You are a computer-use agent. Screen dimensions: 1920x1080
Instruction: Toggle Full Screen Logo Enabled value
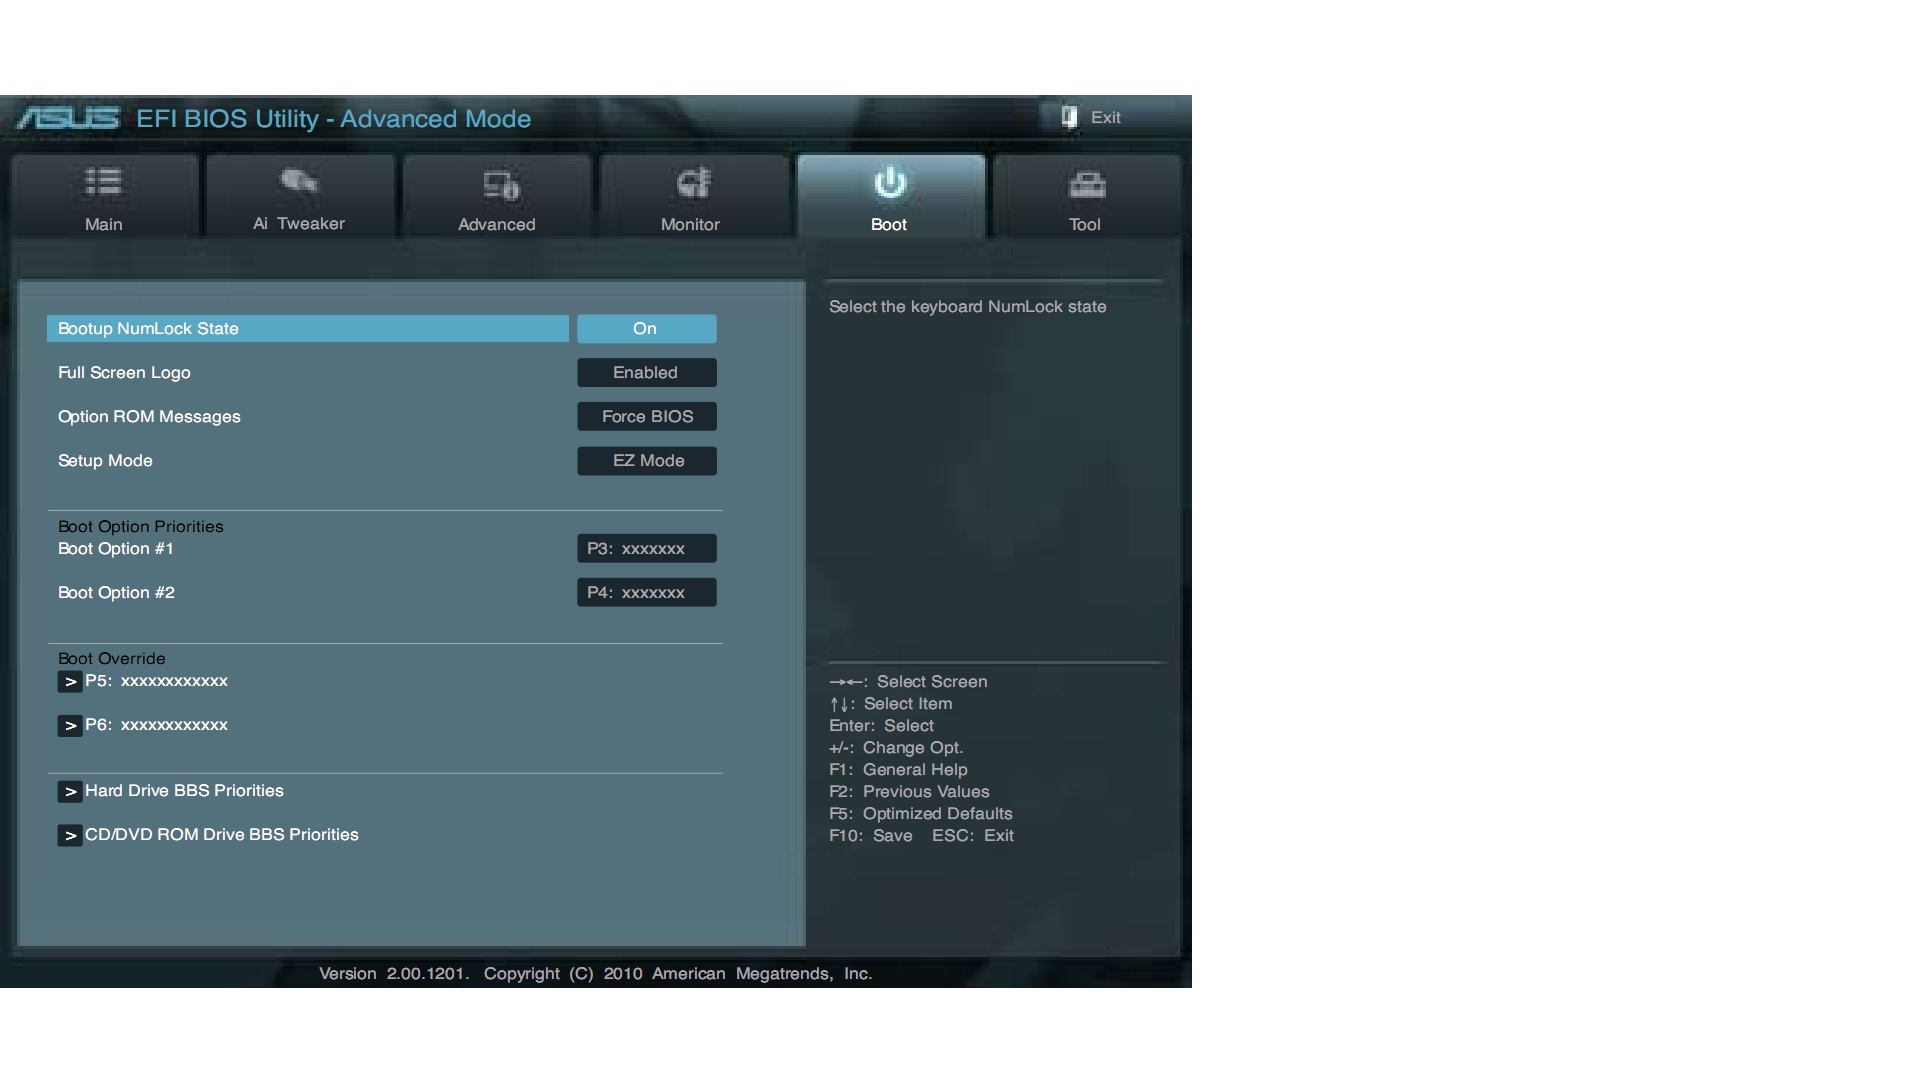(646, 373)
